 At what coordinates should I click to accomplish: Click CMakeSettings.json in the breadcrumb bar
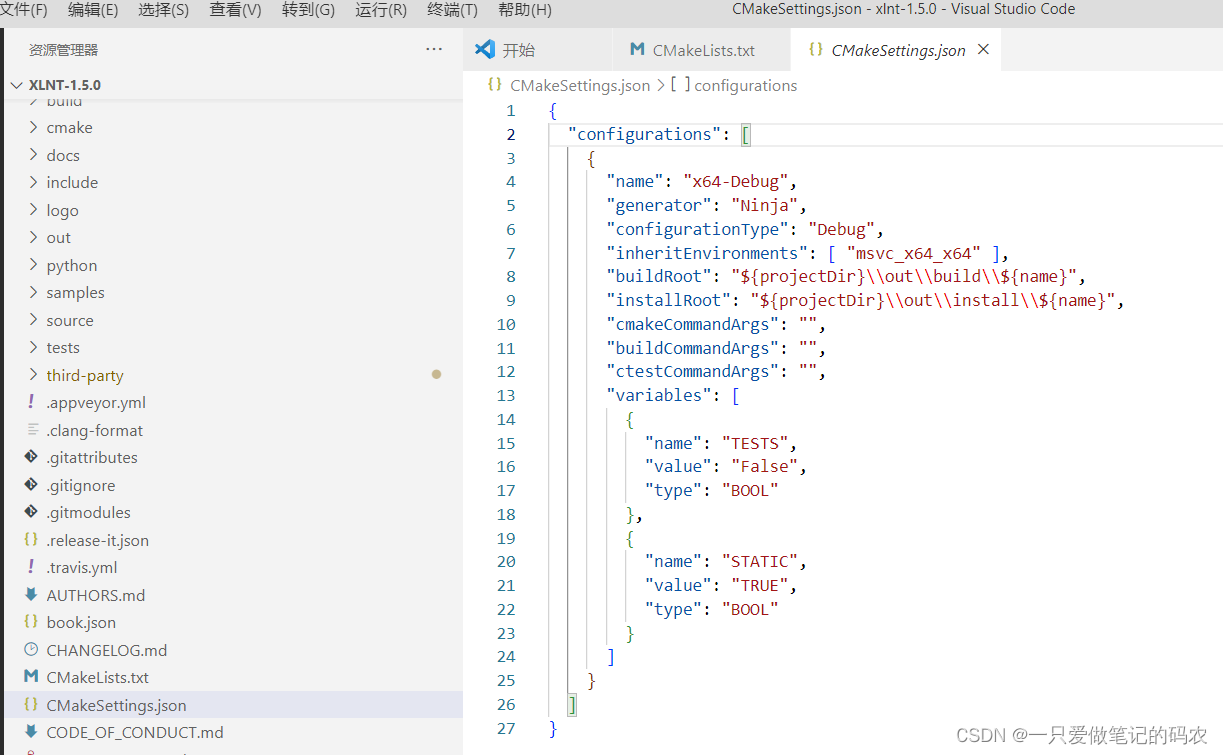(x=579, y=86)
